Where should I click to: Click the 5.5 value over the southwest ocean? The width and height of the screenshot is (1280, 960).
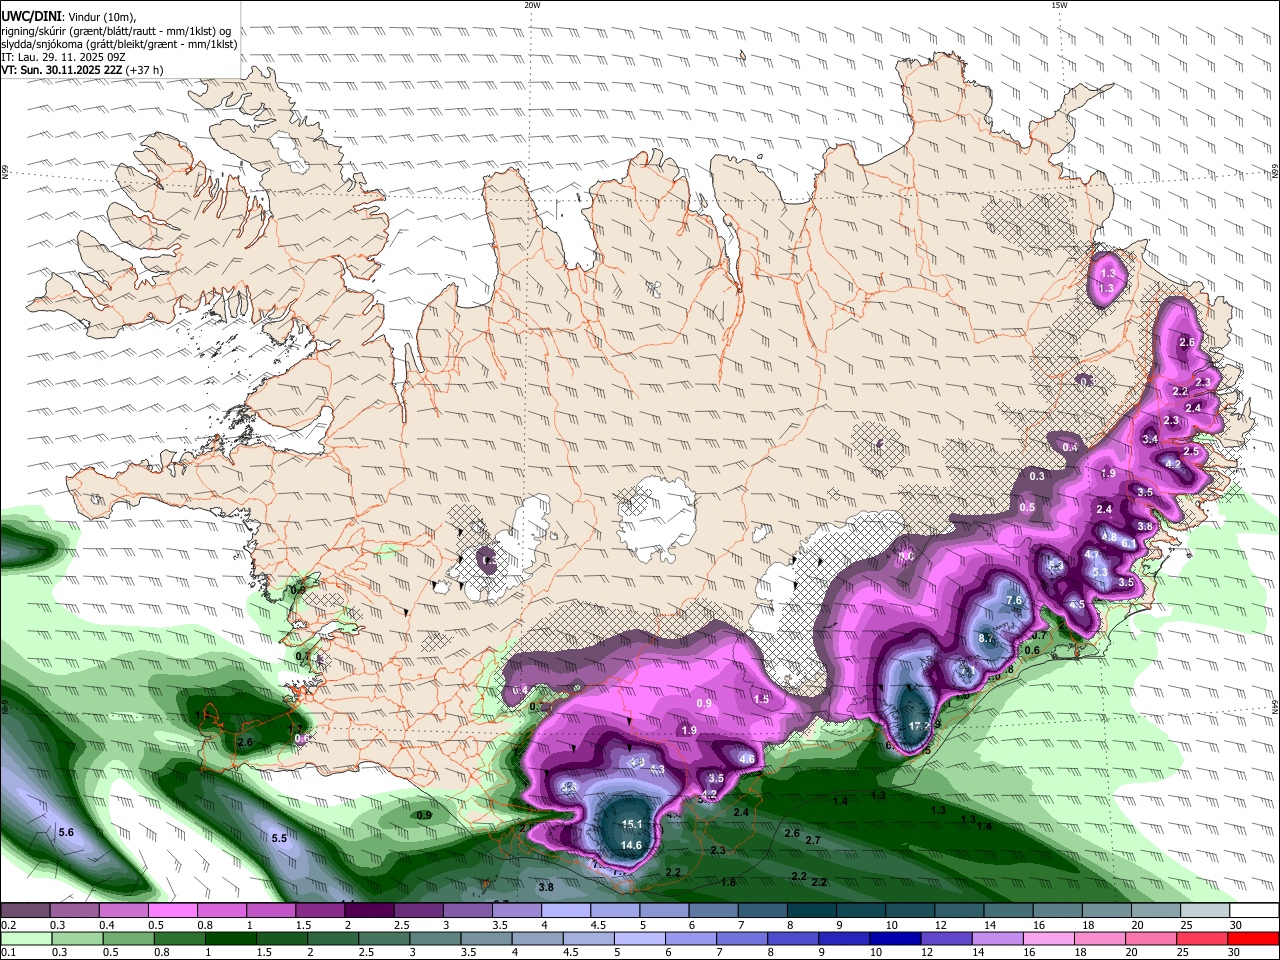click(x=279, y=838)
